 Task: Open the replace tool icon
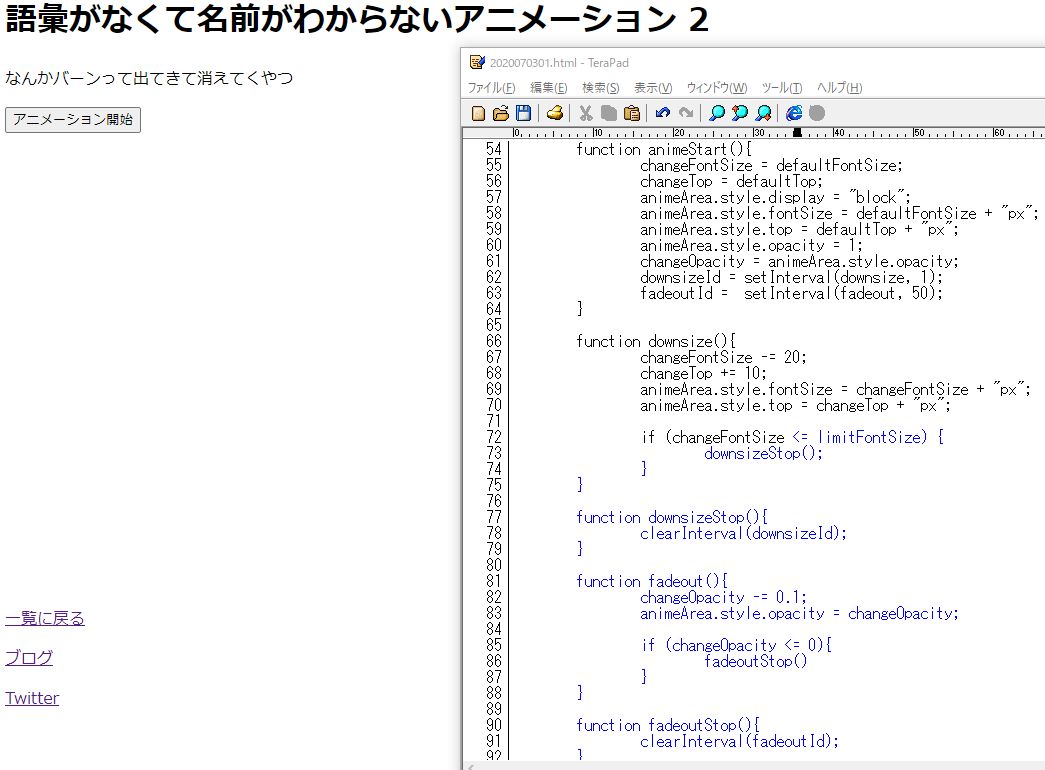click(x=762, y=112)
